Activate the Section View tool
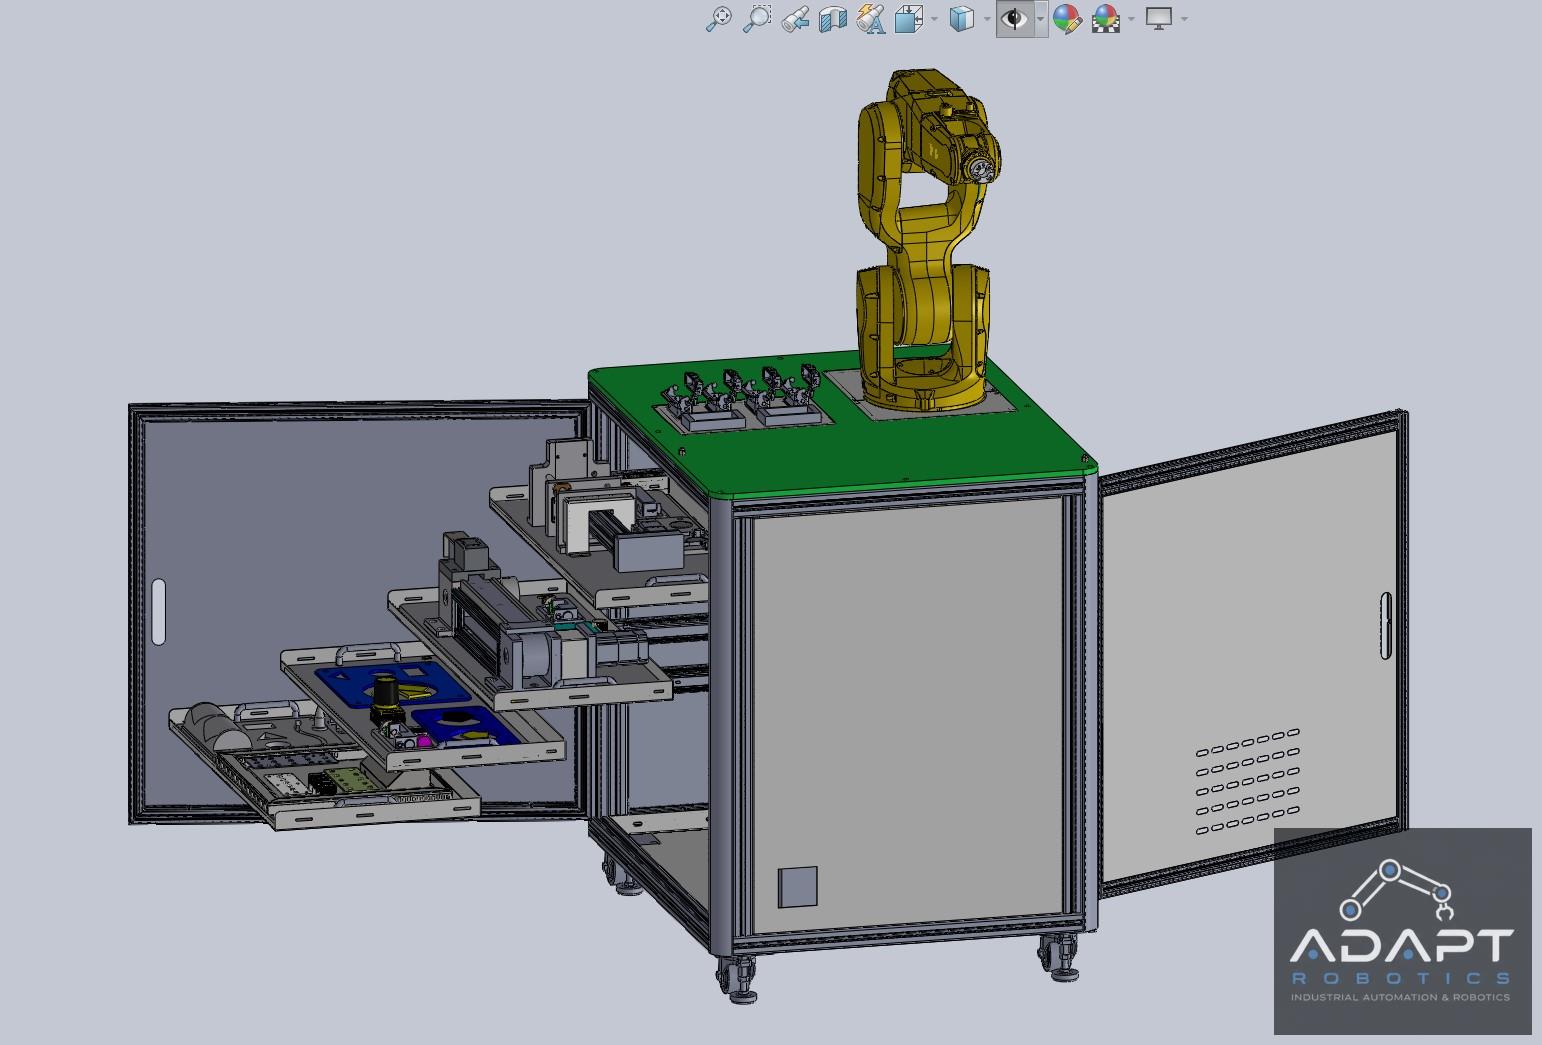Image resolution: width=1542 pixels, height=1045 pixels. coord(833,19)
